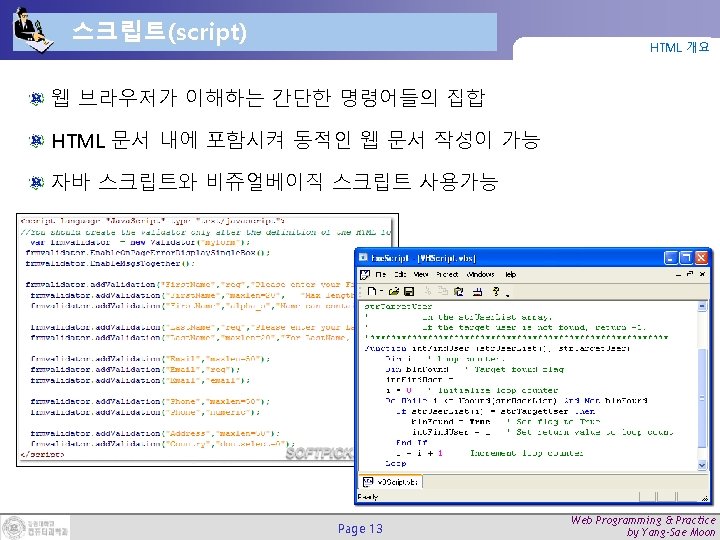Click the bullet icon before '웹 브라우저가'
The height and width of the screenshot is (540, 720).
36,98
